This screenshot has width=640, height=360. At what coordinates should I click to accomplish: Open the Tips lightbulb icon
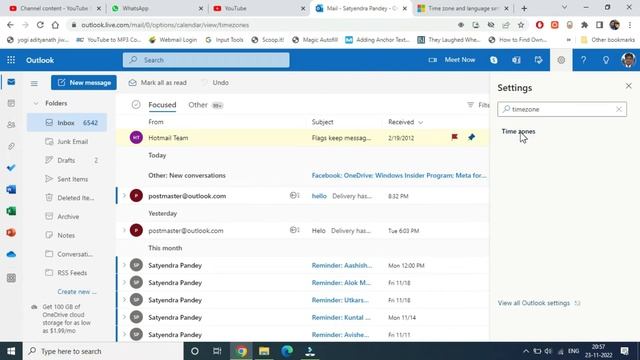click(606, 60)
